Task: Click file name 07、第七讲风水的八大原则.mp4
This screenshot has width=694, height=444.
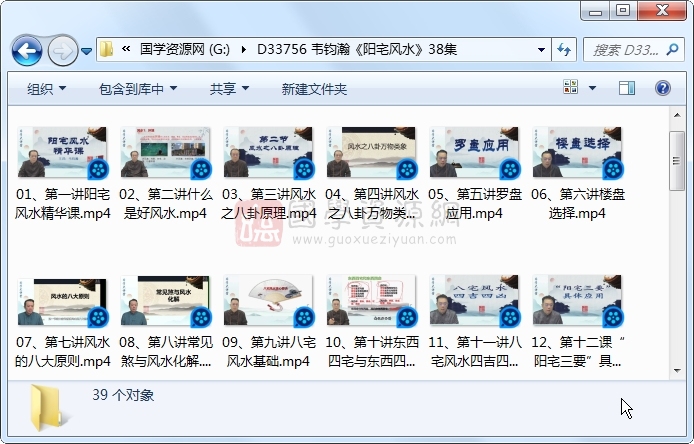Action: pos(62,352)
